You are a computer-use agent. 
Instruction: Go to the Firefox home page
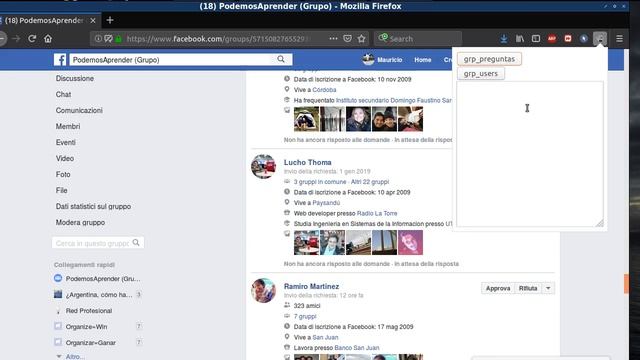48,39
